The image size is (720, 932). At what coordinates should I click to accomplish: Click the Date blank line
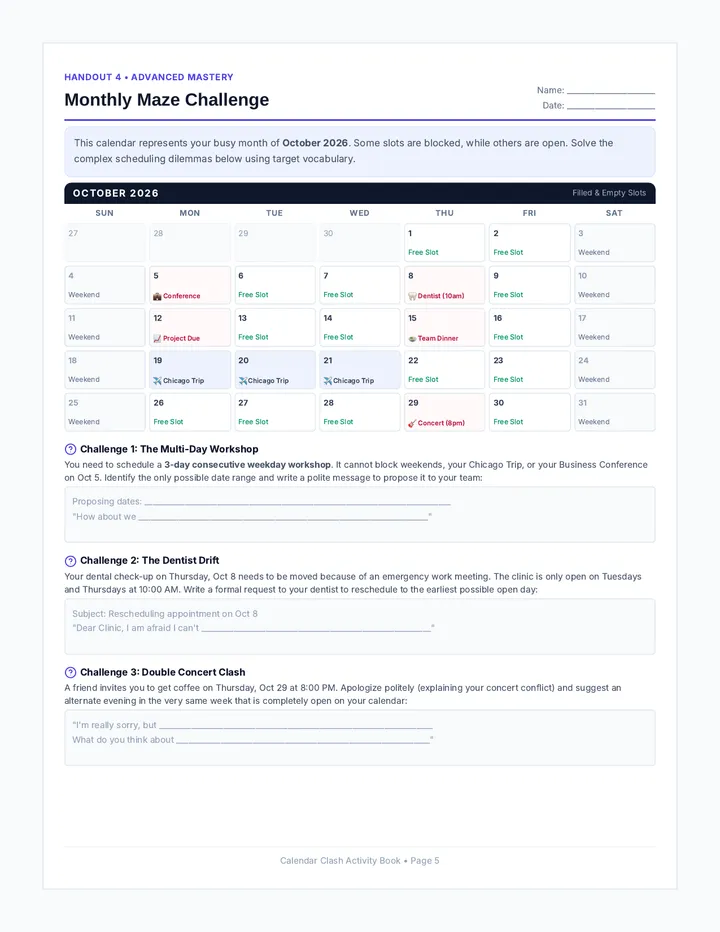click(611, 106)
